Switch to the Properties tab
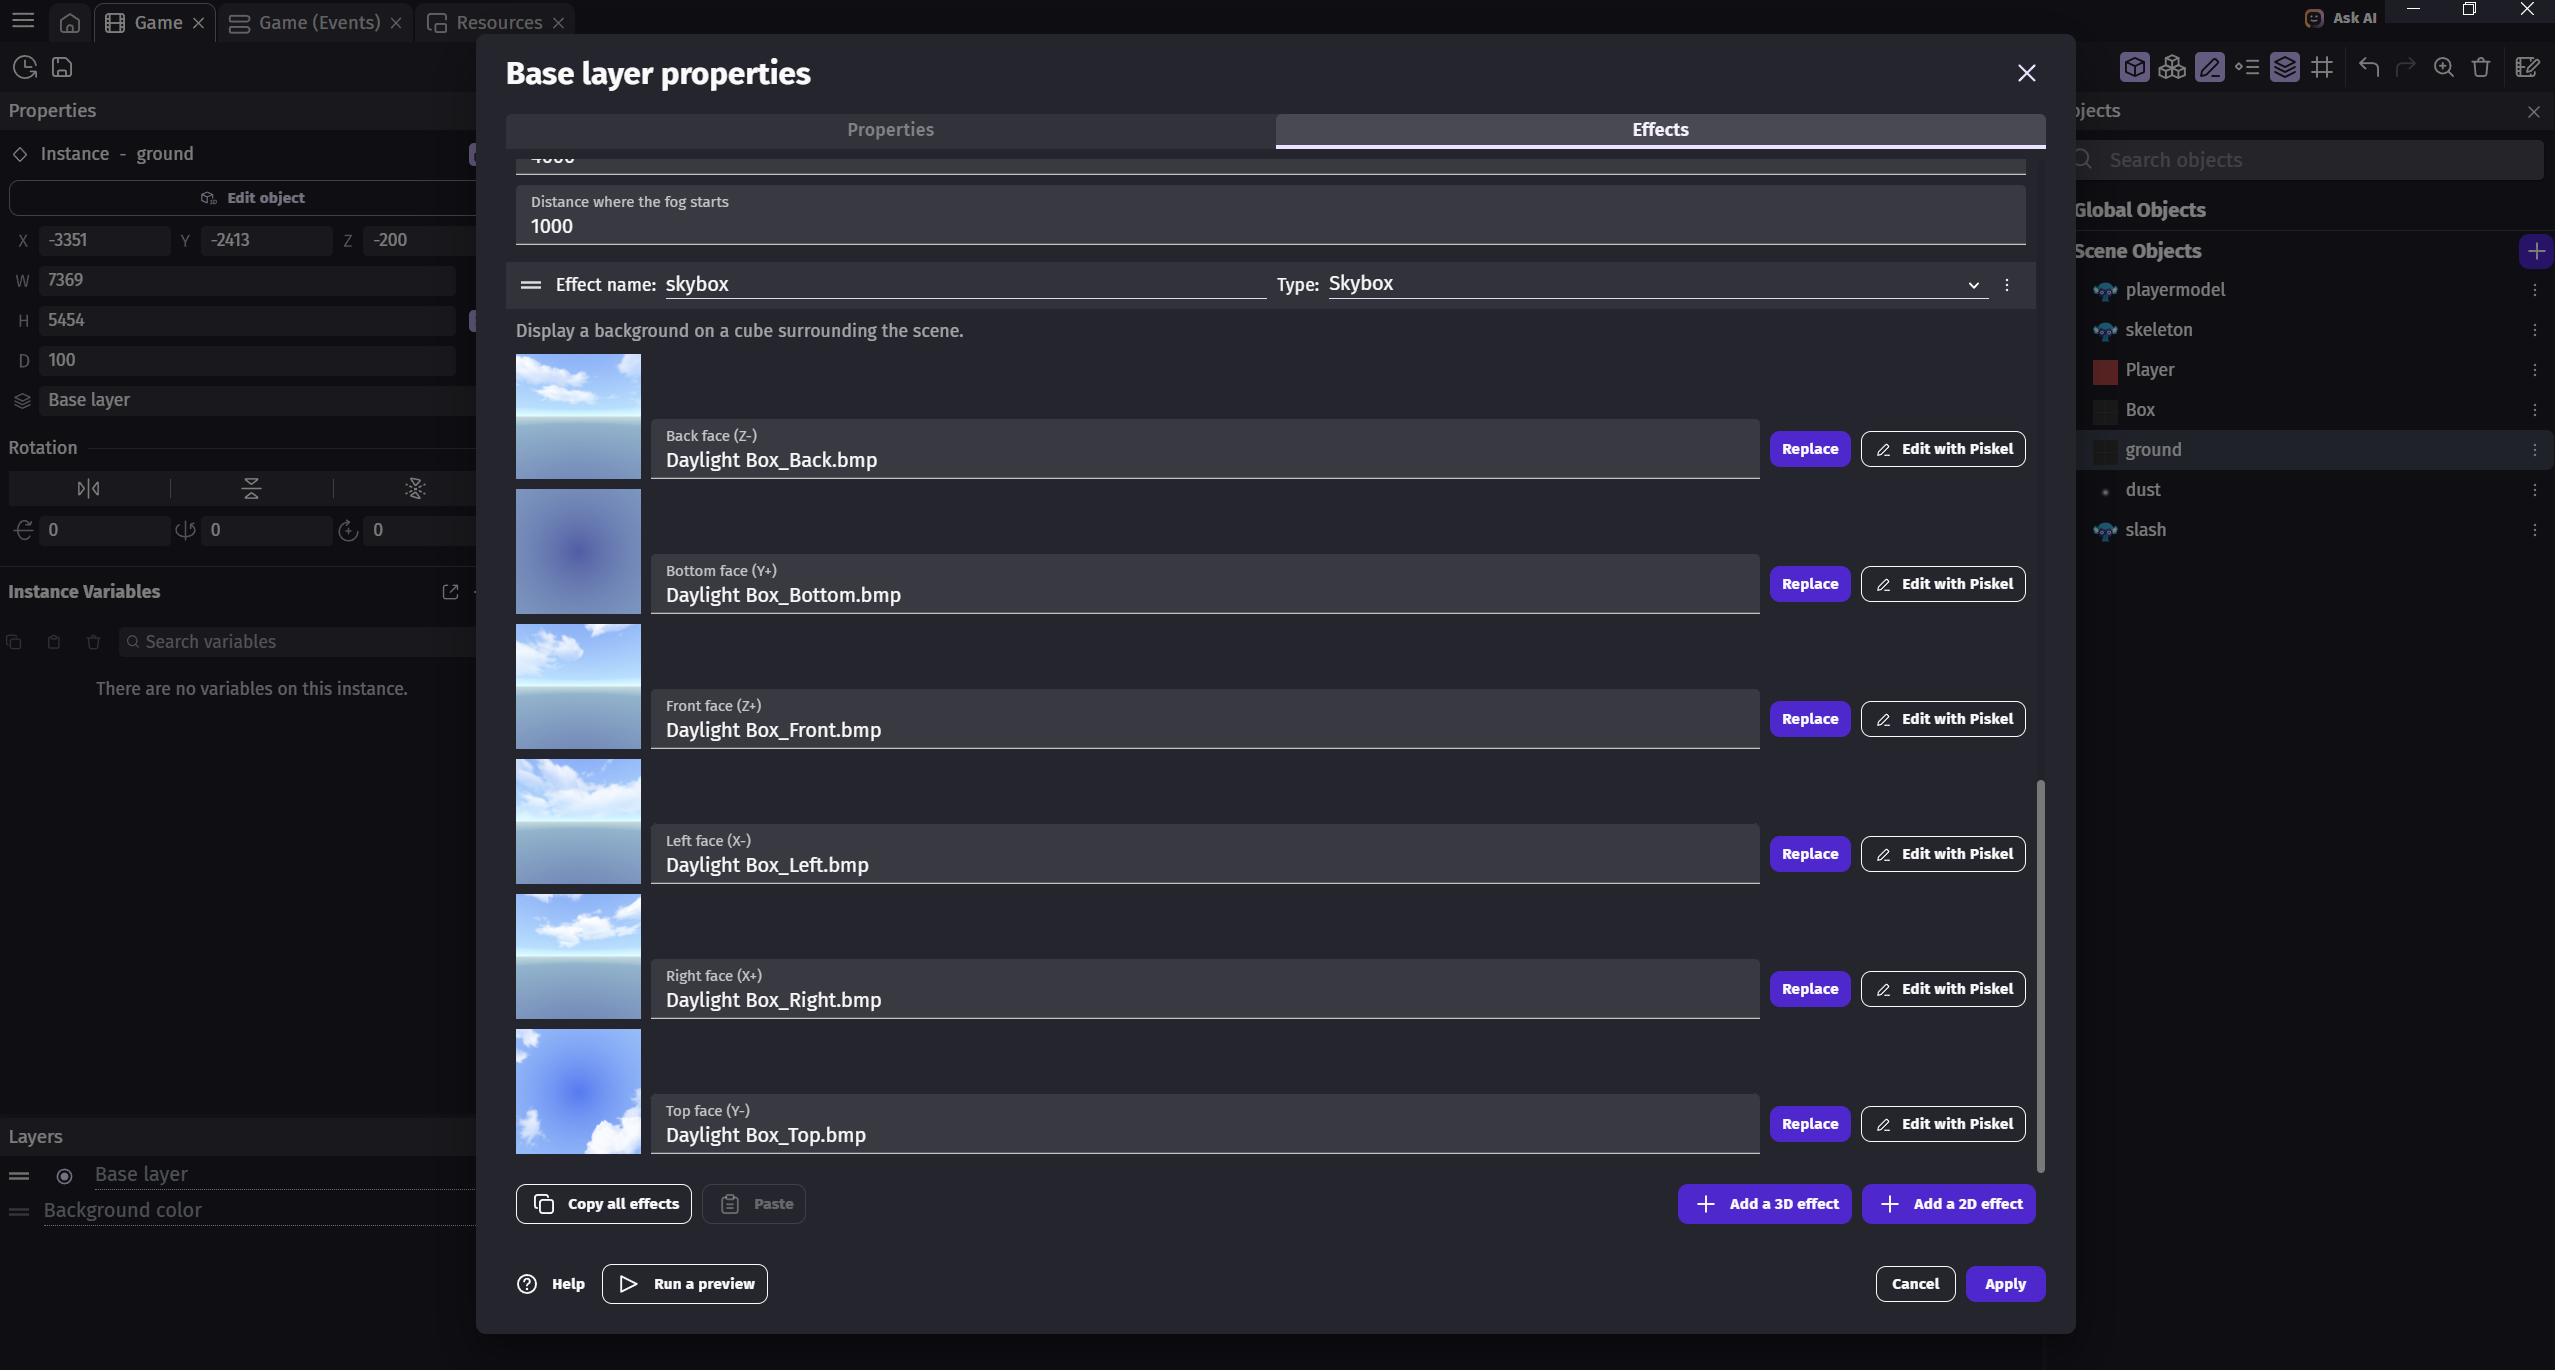The height and width of the screenshot is (1370, 2555). pyautogui.click(x=889, y=129)
